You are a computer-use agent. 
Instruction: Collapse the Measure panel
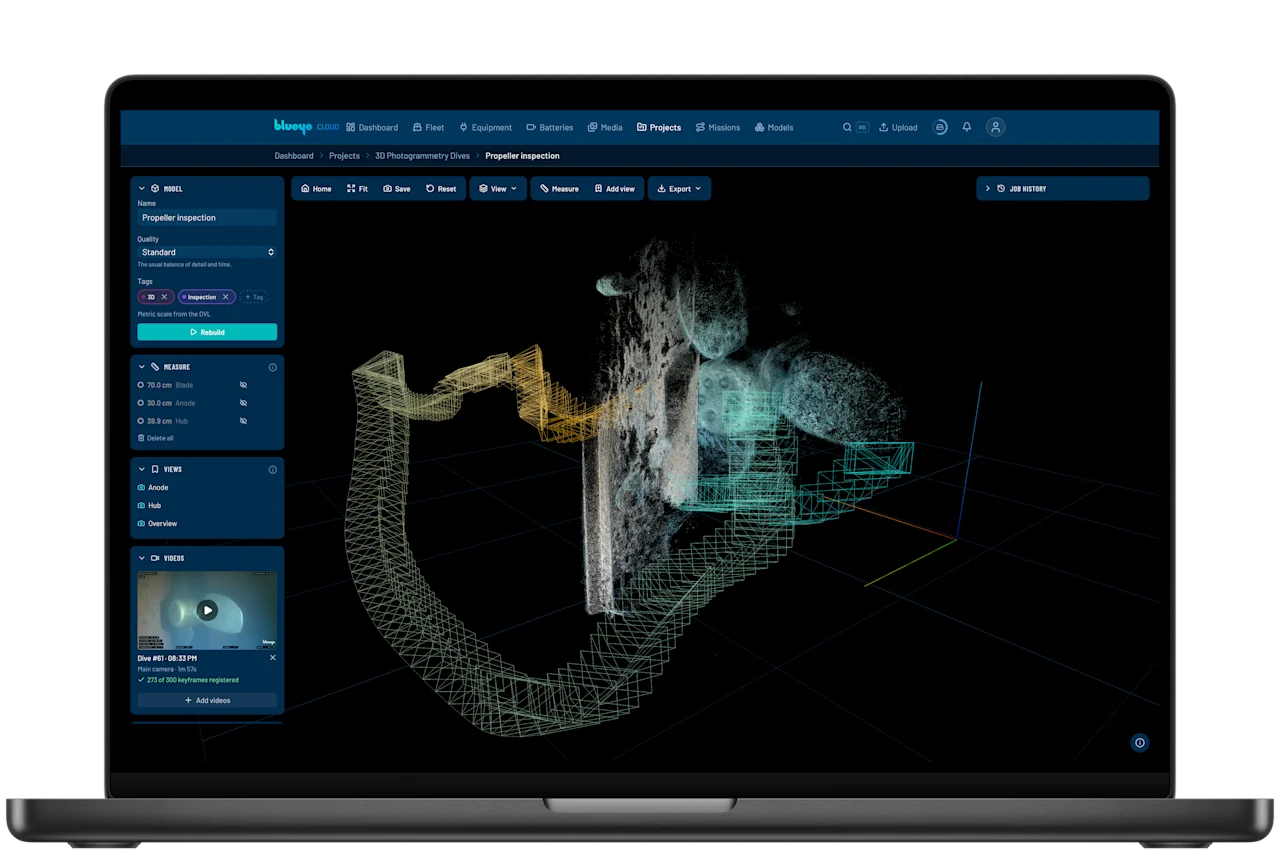142,367
